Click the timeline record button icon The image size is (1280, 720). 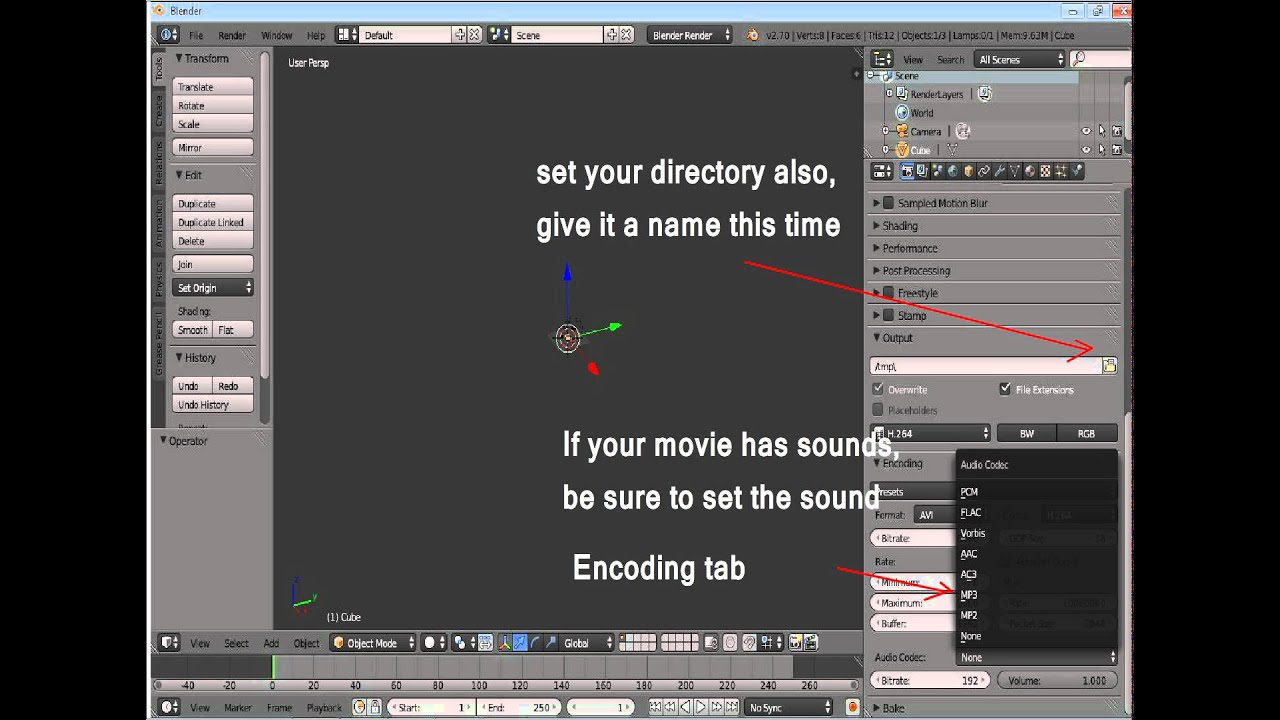point(853,707)
